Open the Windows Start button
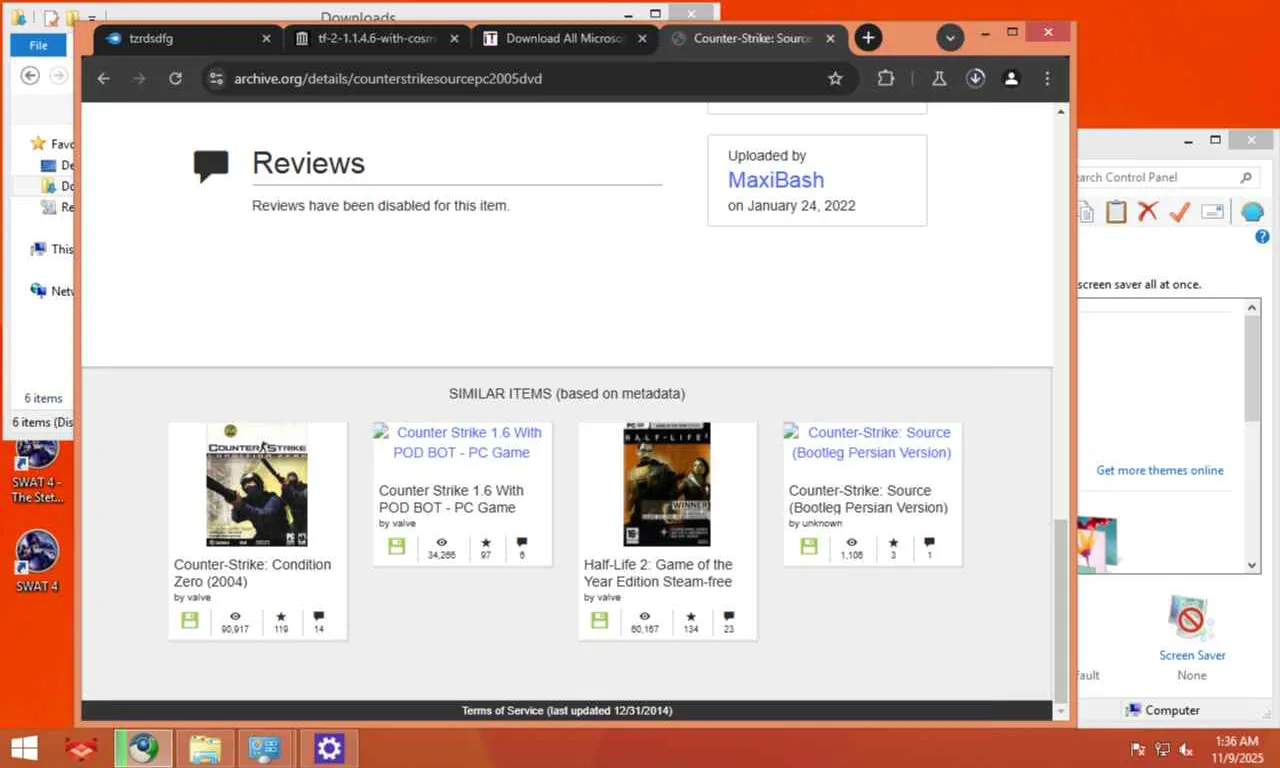The width and height of the screenshot is (1280, 768). [x=24, y=748]
